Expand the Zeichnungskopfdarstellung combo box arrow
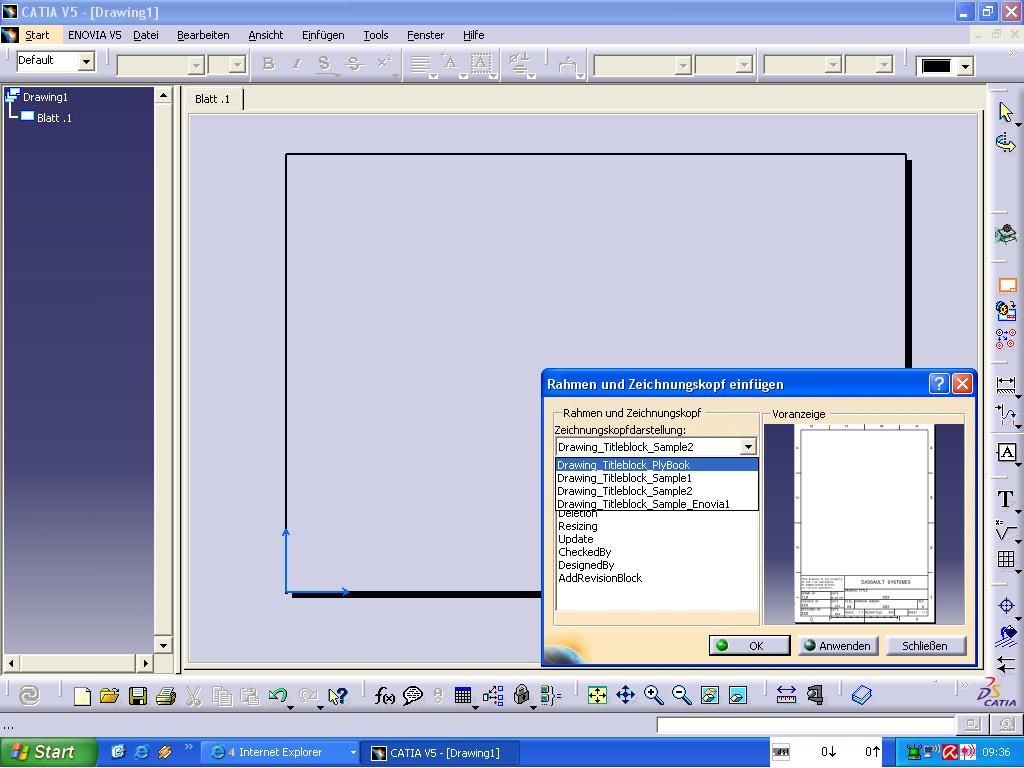The image size is (1024, 768). [x=748, y=447]
